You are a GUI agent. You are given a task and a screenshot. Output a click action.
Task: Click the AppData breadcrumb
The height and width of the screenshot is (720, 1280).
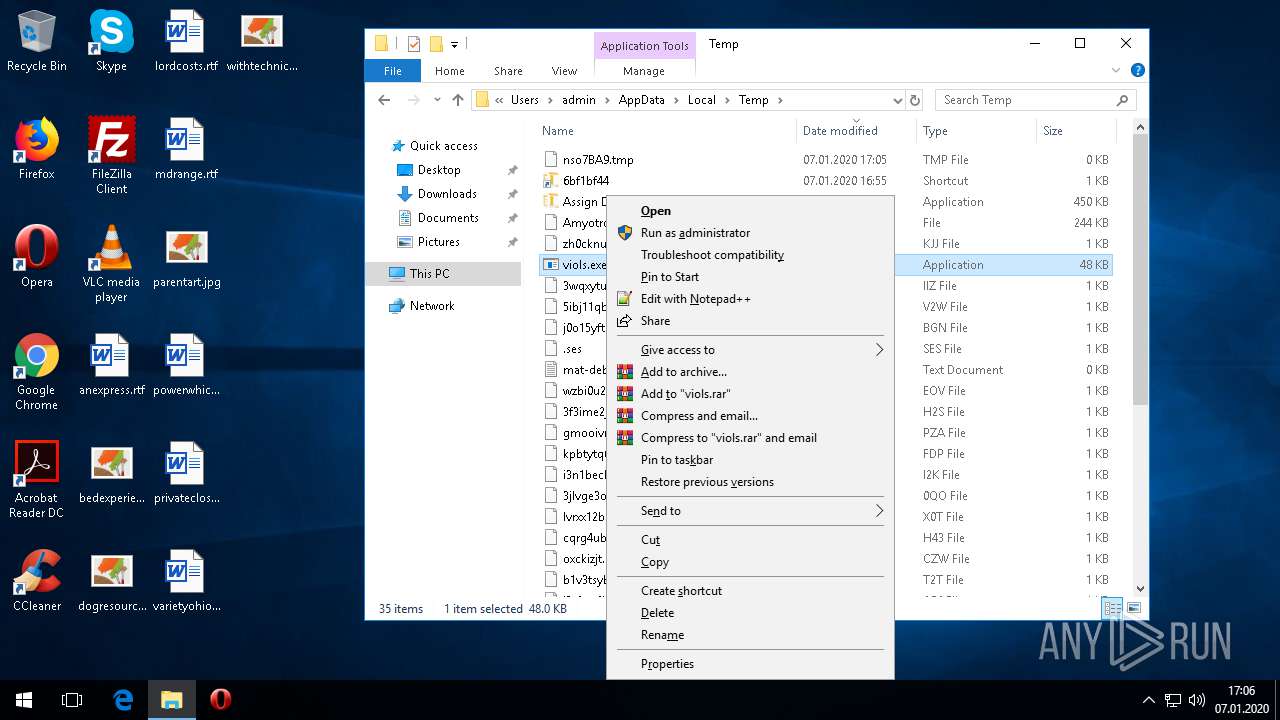click(x=641, y=100)
